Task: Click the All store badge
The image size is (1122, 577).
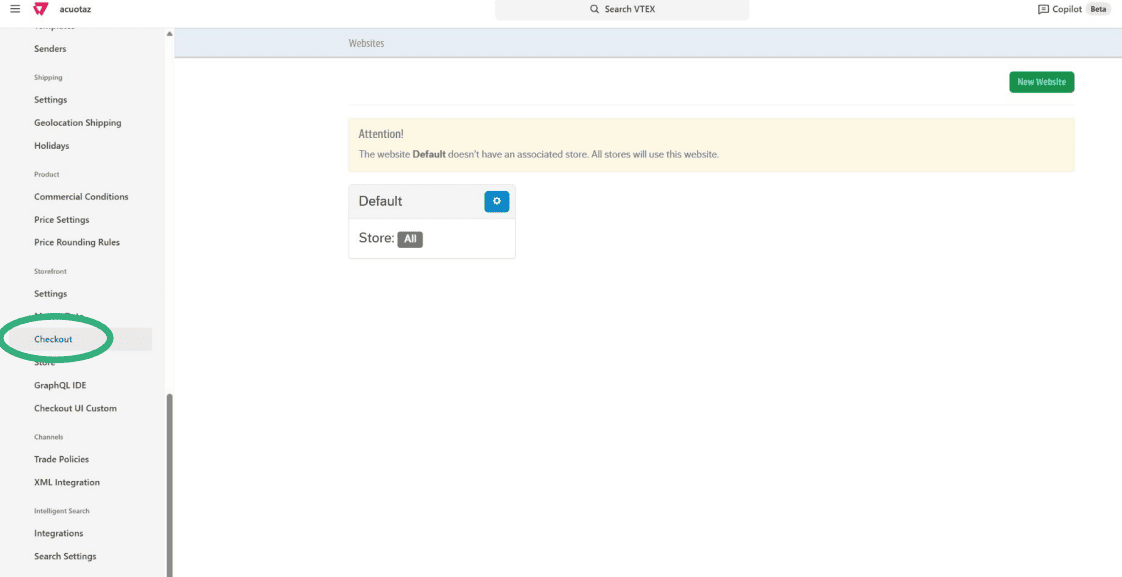Action: tap(410, 239)
